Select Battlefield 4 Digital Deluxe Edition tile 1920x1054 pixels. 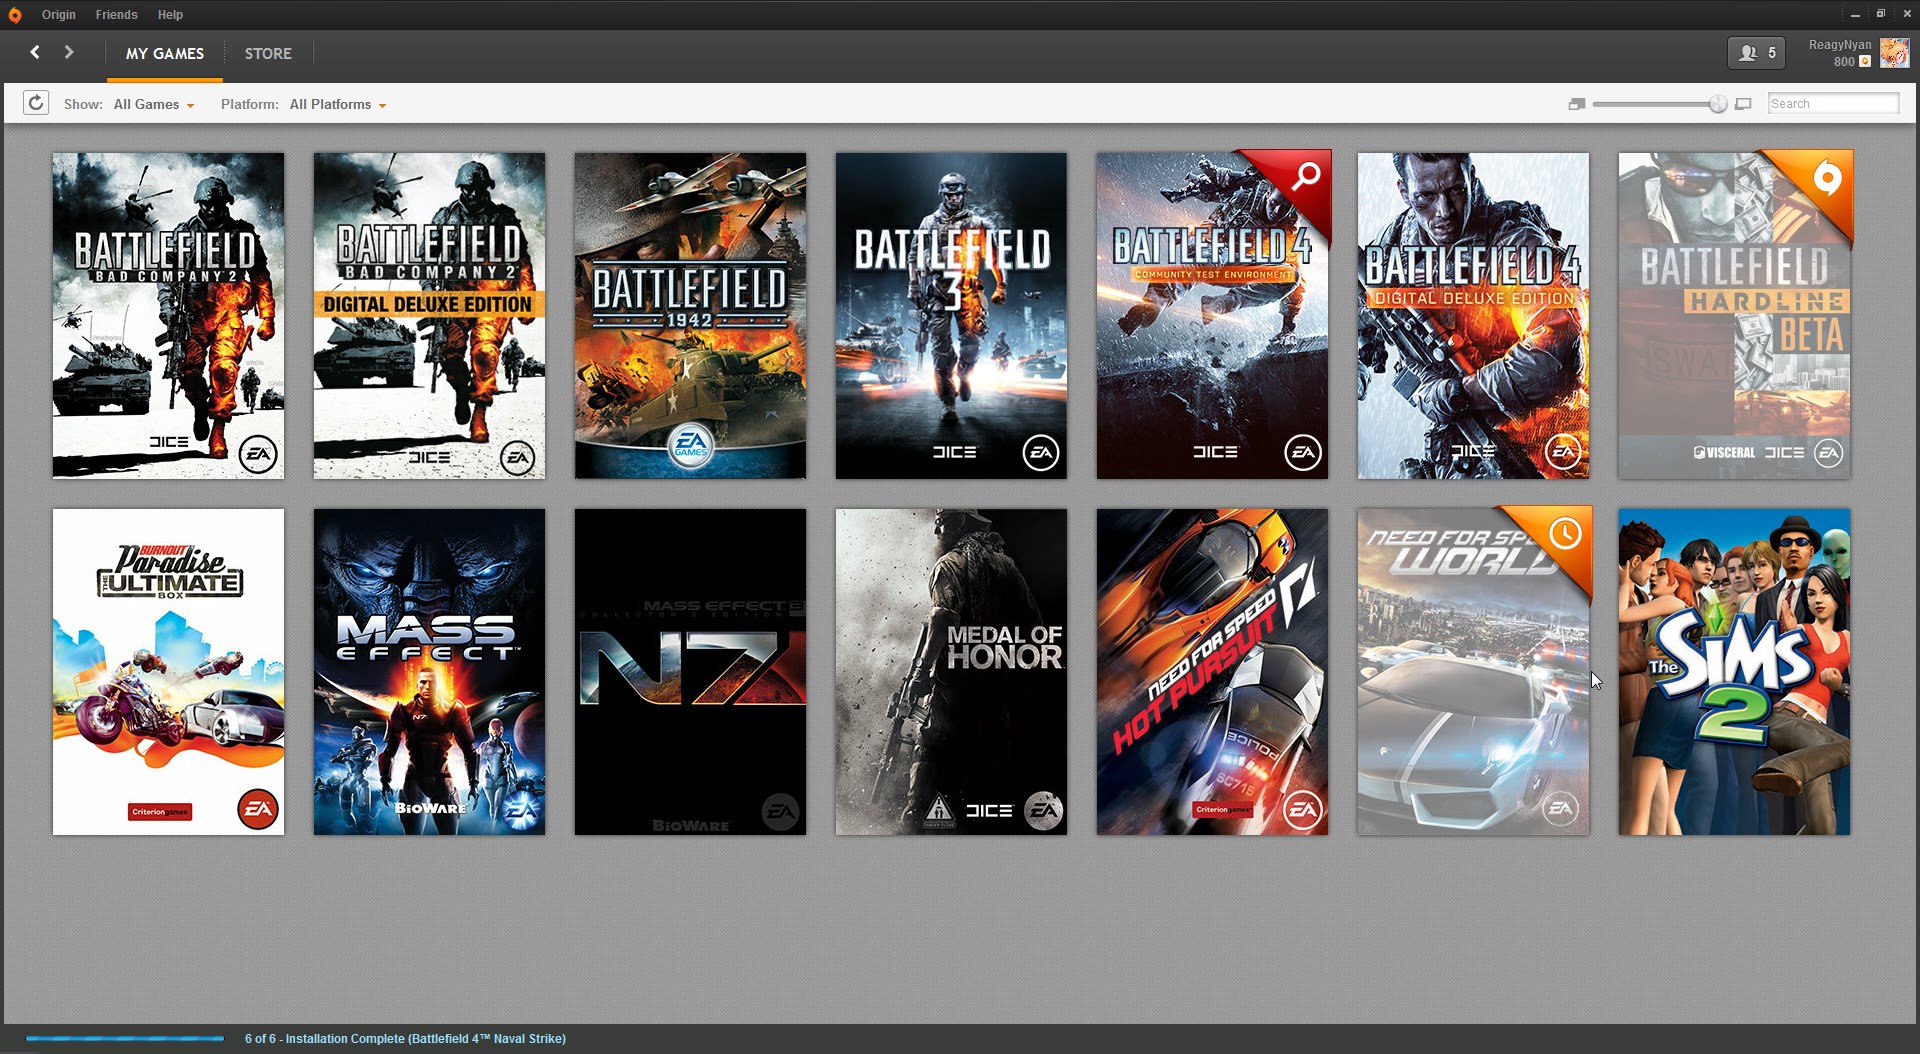point(1473,315)
